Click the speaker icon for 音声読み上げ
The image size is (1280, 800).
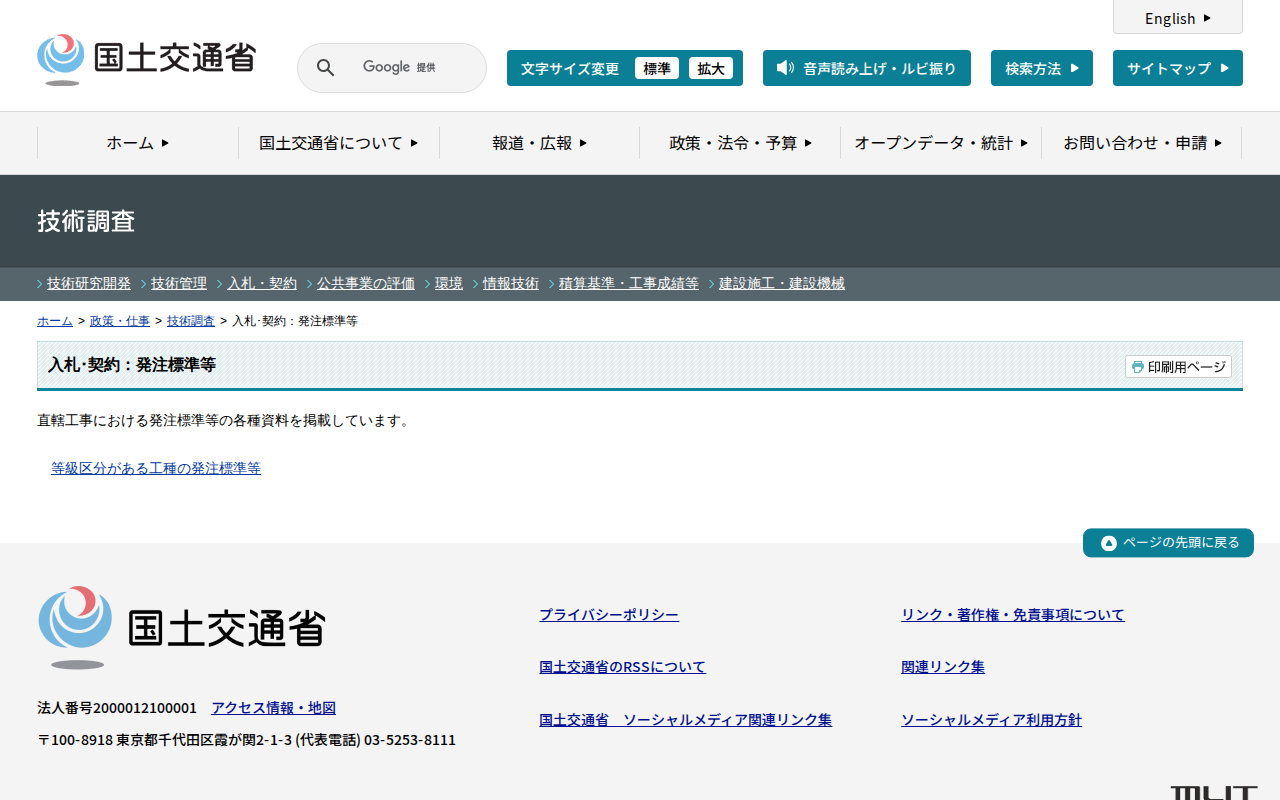pos(785,68)
